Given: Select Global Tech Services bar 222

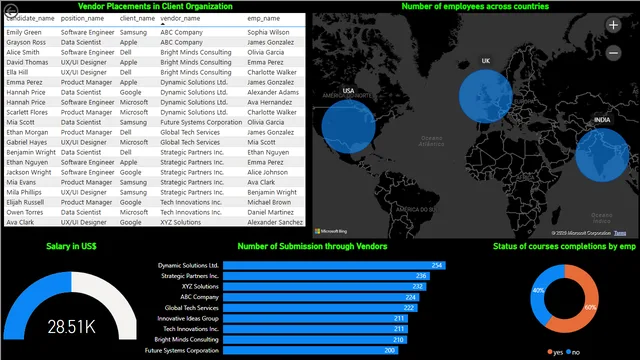Looking at the screenshot, I should pos(320,308).
